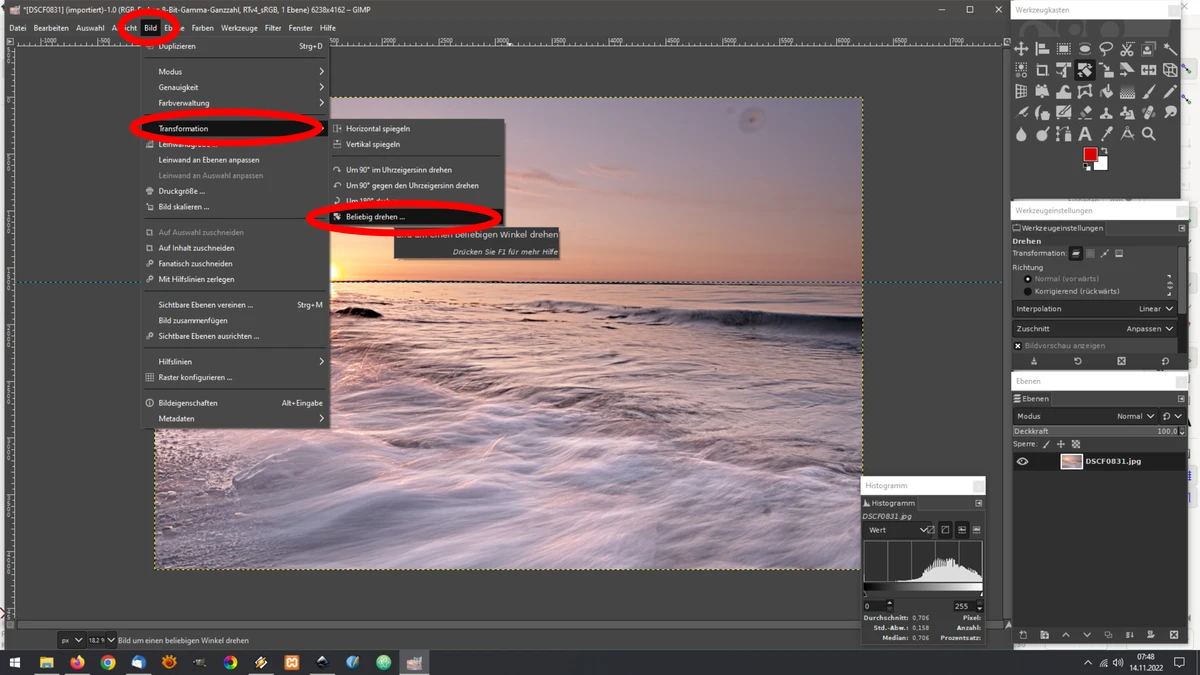The width and height of the screenshot is (1200, 675).
Task: Activate the Zoom magnifier tool
Action: click(1148, 133)
